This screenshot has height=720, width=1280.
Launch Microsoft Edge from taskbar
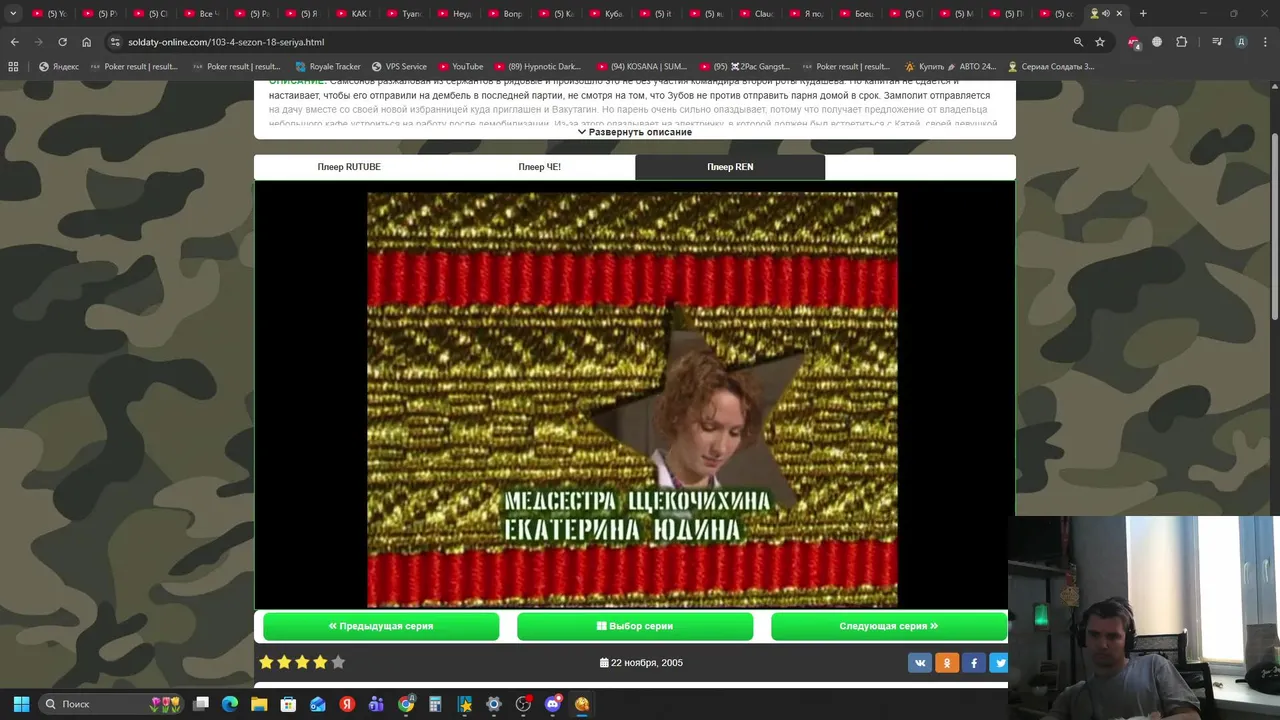point(230,704)
